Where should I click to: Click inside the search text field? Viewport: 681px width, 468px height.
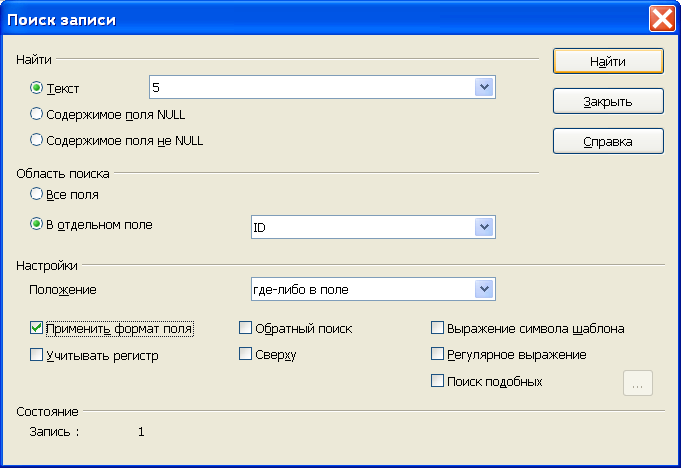pyautogui.click(x=312, y=87)
